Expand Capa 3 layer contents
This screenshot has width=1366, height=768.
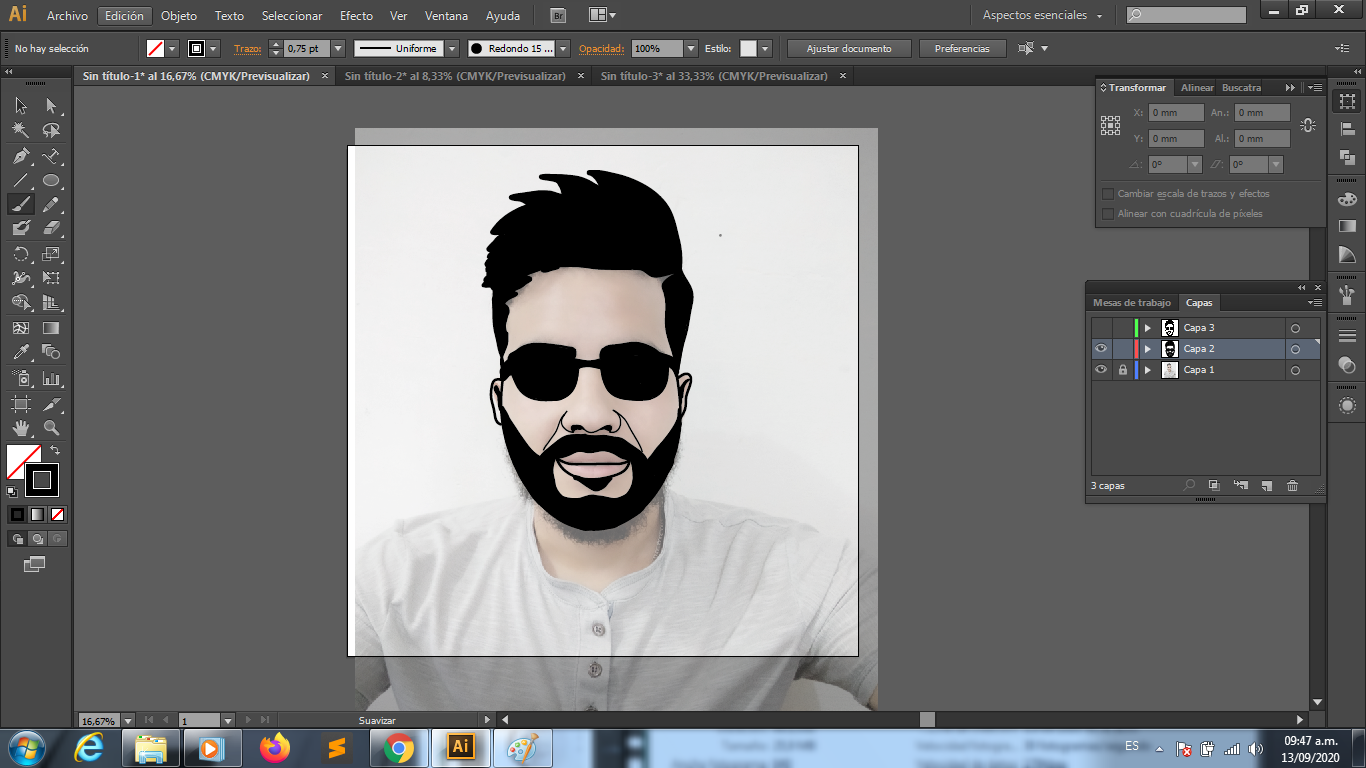1148,328
